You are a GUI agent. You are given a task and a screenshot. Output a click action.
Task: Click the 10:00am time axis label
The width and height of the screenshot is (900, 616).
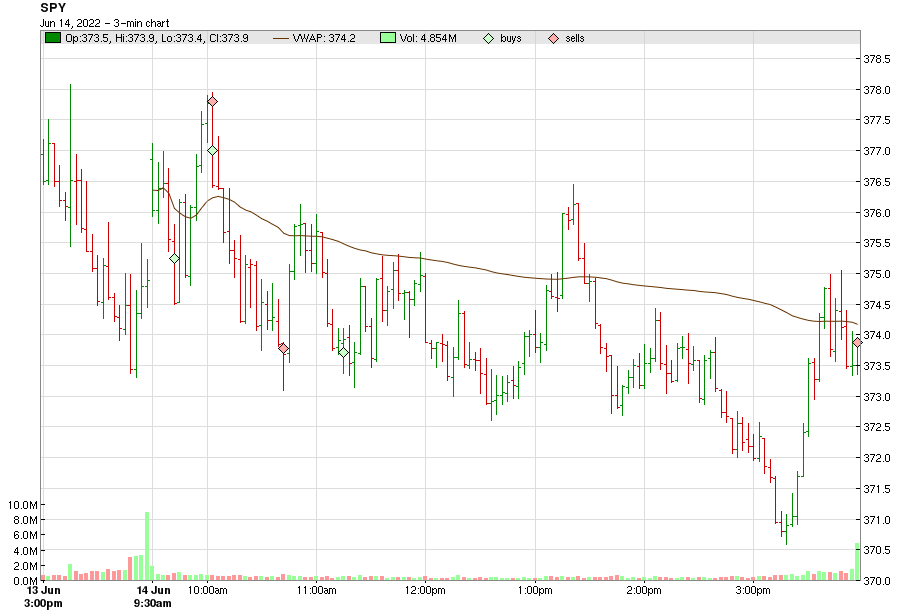(207, 591)
